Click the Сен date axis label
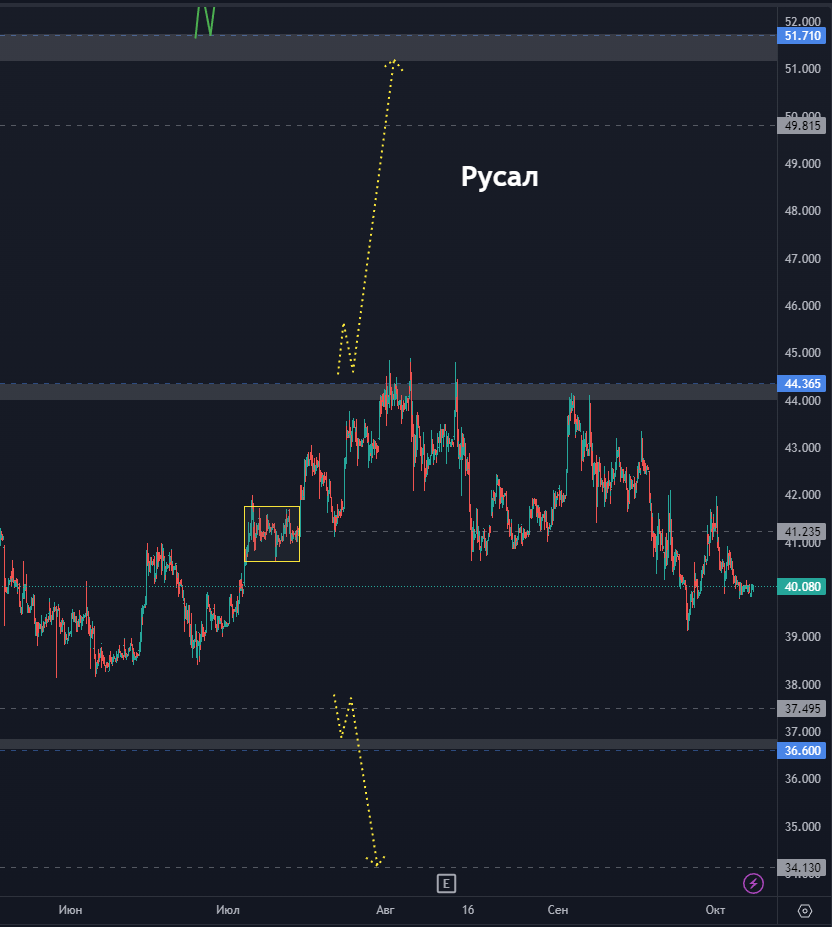Image resolution: width=832 pixels, height=927 pixels. [x=558, y=910]
